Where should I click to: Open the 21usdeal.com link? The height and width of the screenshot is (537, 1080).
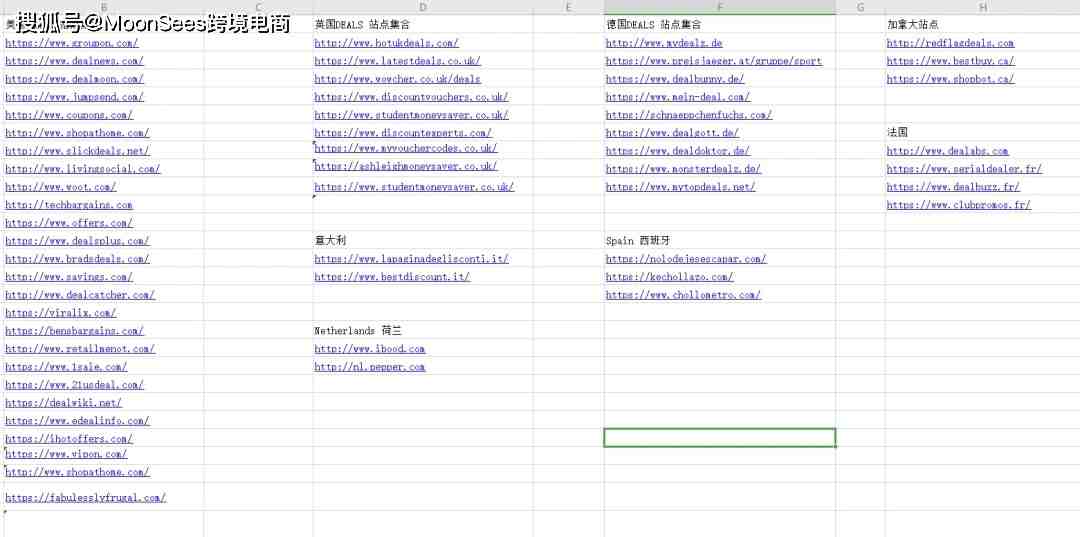point(74,385)
